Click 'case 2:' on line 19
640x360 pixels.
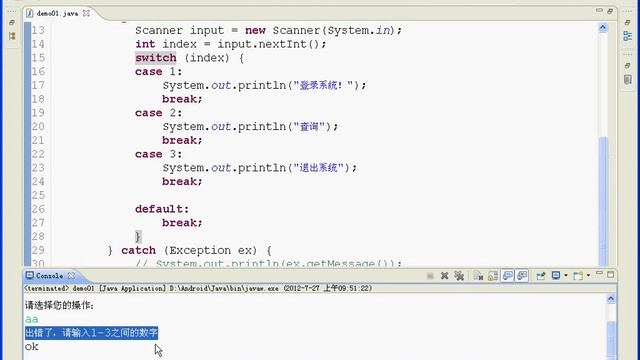158,113
